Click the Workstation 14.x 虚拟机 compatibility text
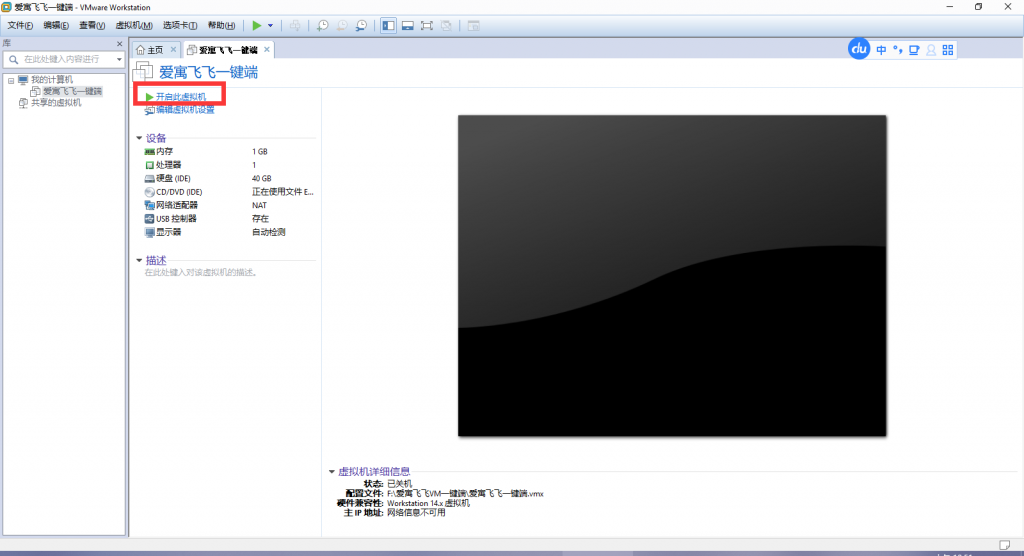This screenshot has width=1024, height=556. 428,504
